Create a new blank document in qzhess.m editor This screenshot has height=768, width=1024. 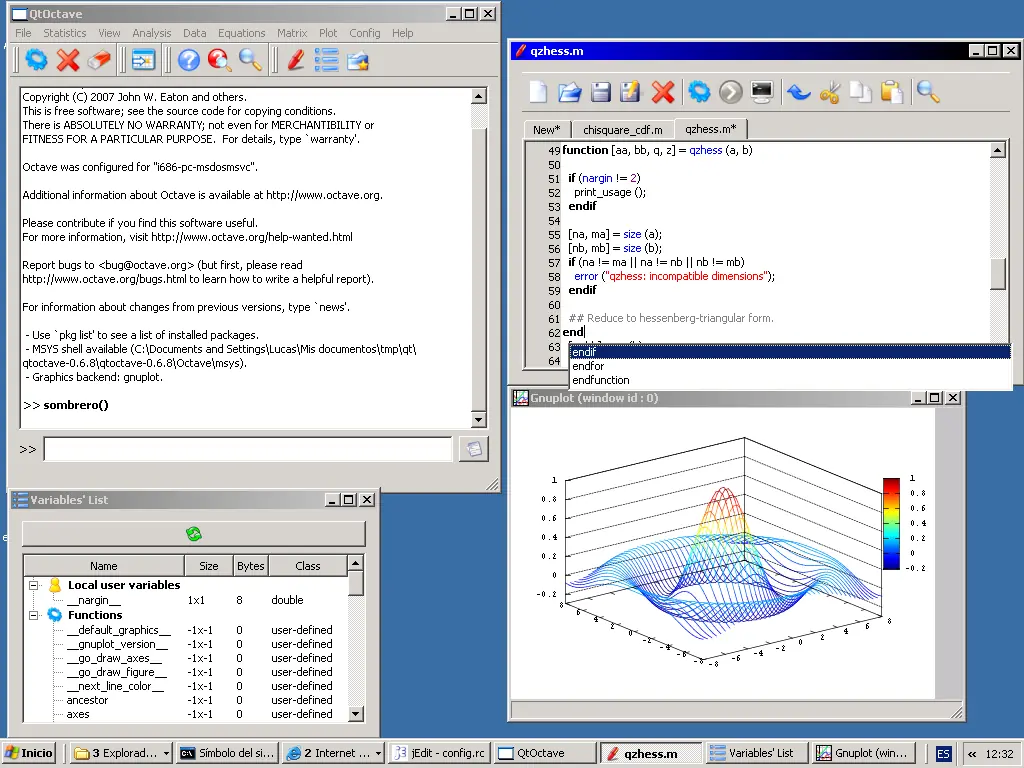(538, 92)
